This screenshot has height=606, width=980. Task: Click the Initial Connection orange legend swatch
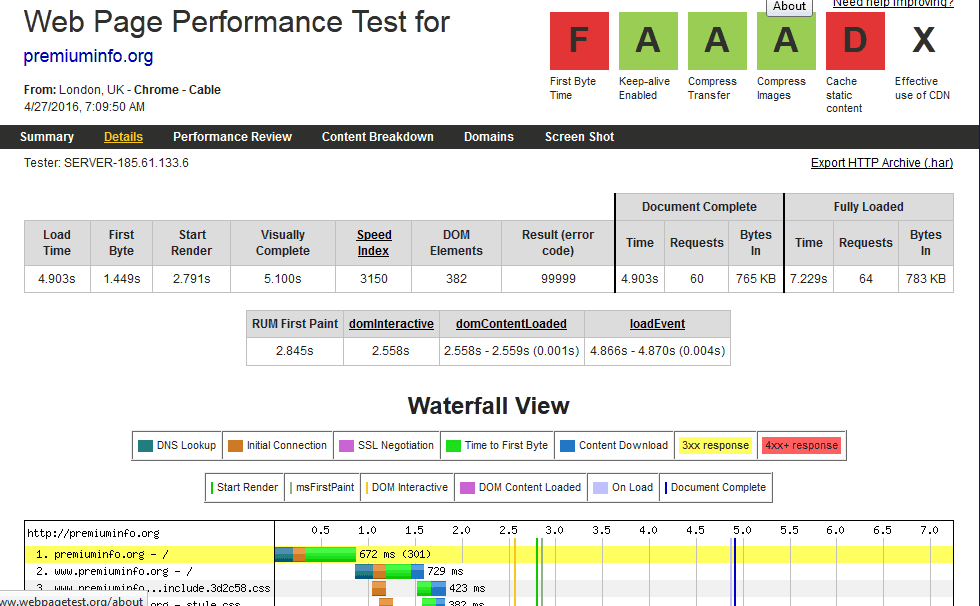click(x=235, y=446)
